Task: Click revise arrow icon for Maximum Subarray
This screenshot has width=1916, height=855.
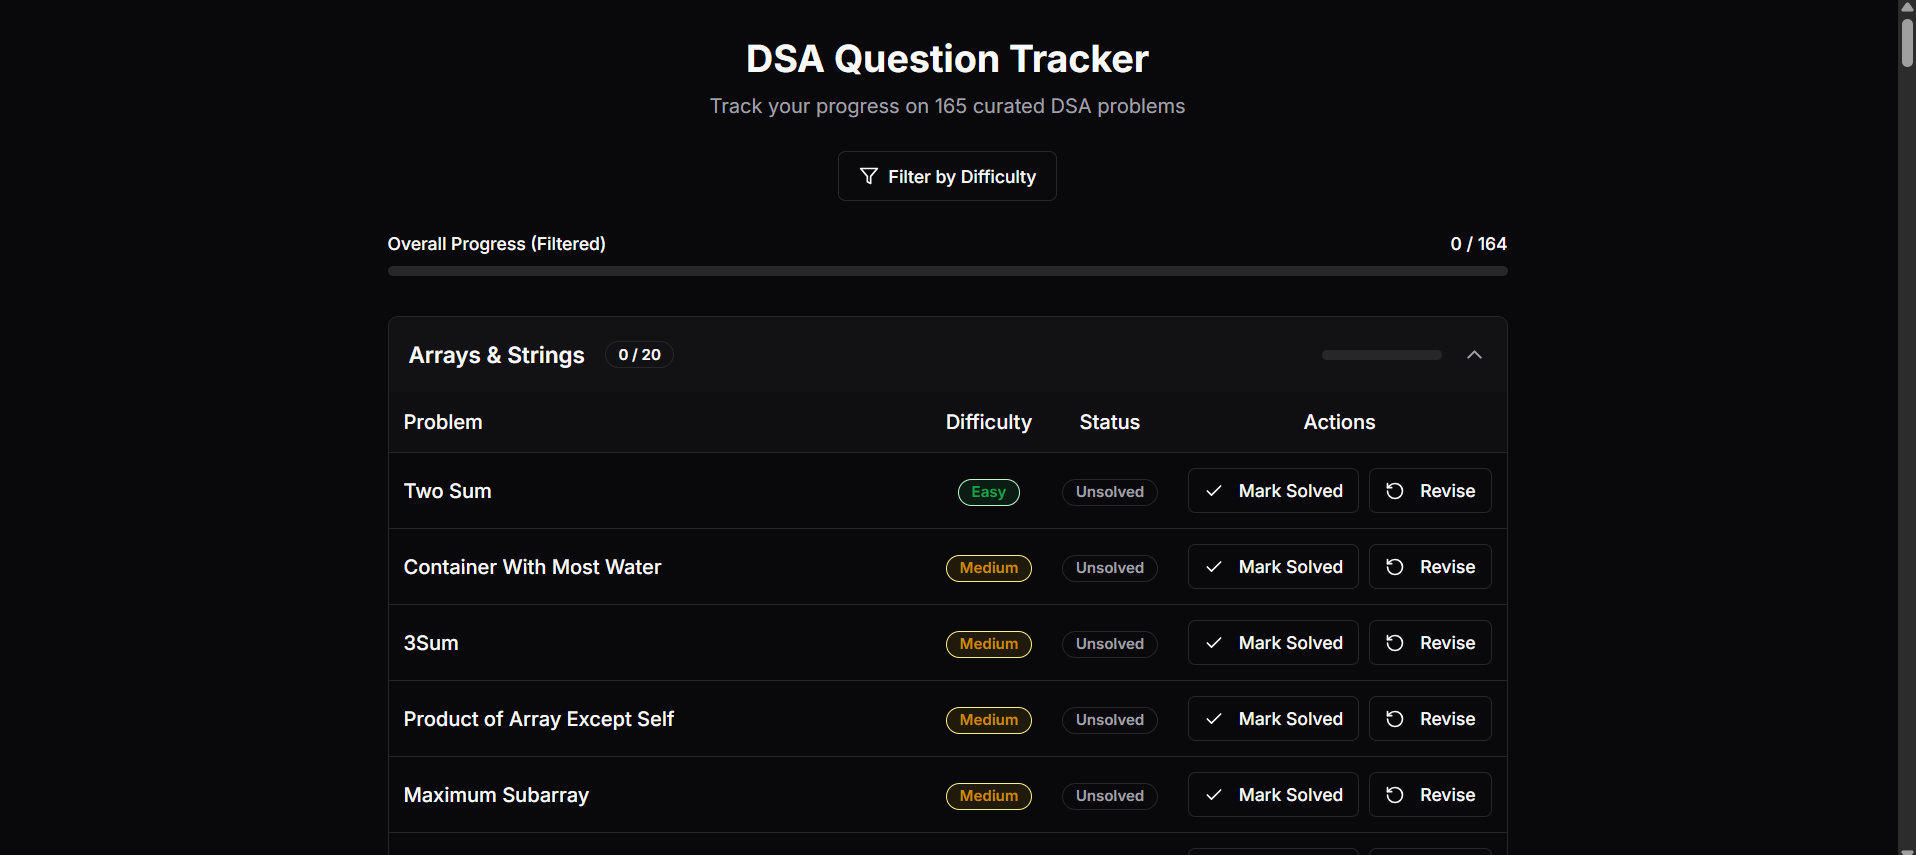Action: click(1394, 795)
